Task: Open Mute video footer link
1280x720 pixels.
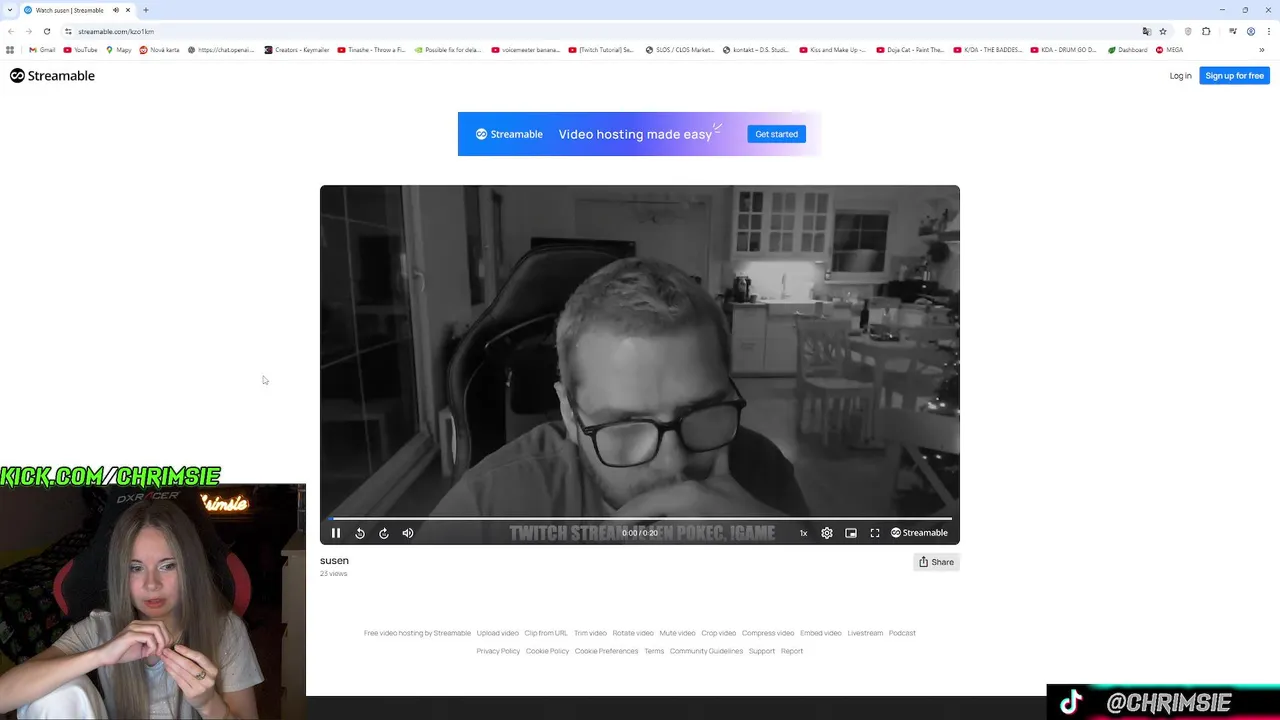Action: (677, 633)
